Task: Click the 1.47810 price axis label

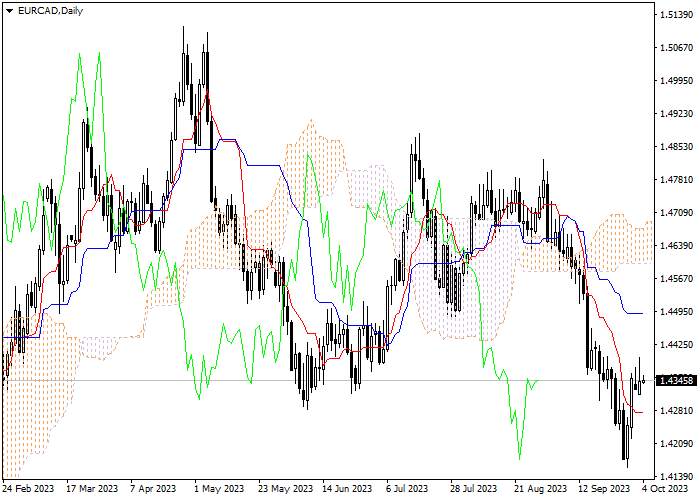Action: [x=677, y=180]
